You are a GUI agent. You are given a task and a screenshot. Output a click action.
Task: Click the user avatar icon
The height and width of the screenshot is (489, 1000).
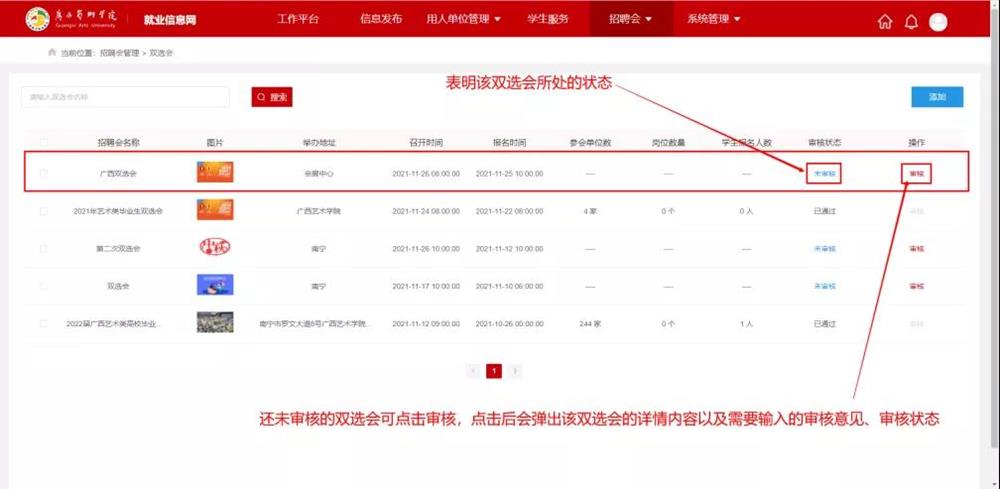tap(938, 22)
